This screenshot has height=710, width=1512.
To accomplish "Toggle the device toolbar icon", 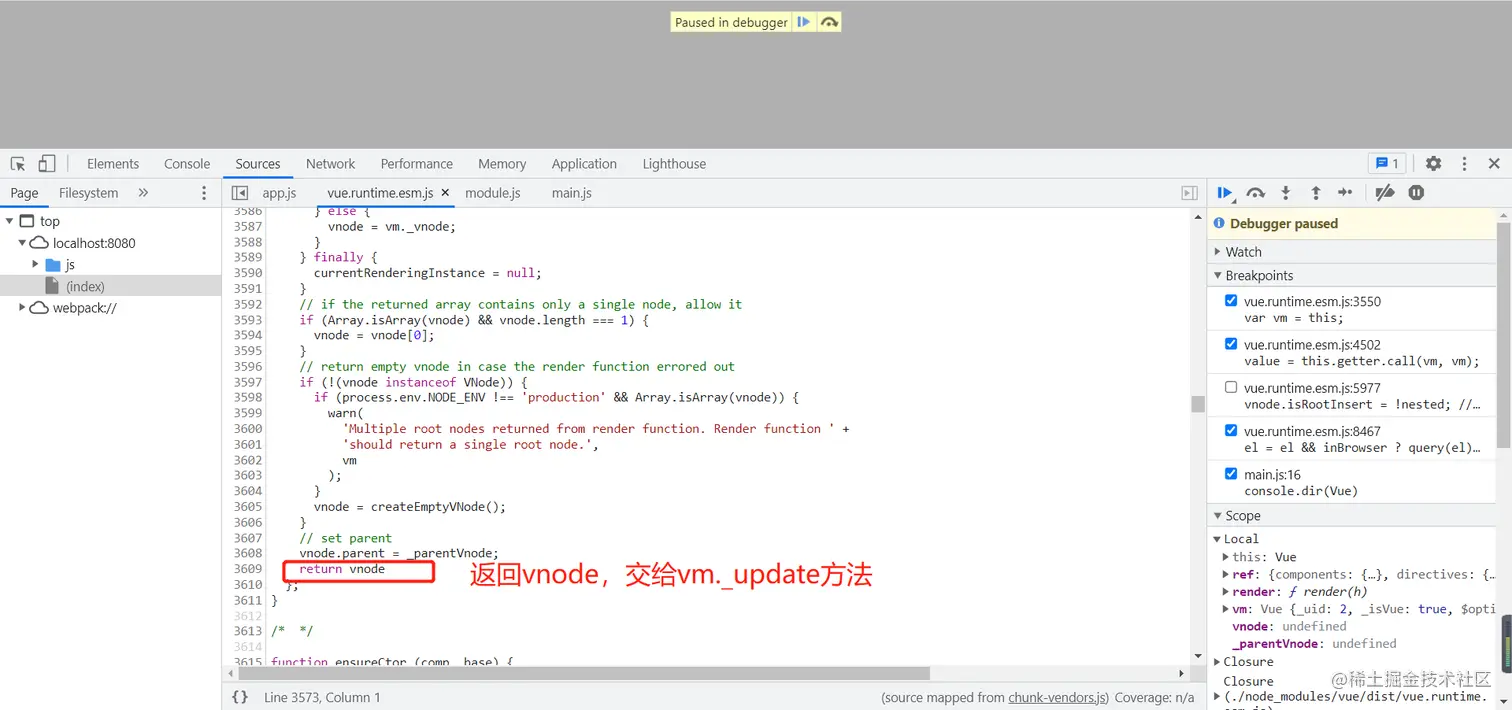I will click(47, 164).
